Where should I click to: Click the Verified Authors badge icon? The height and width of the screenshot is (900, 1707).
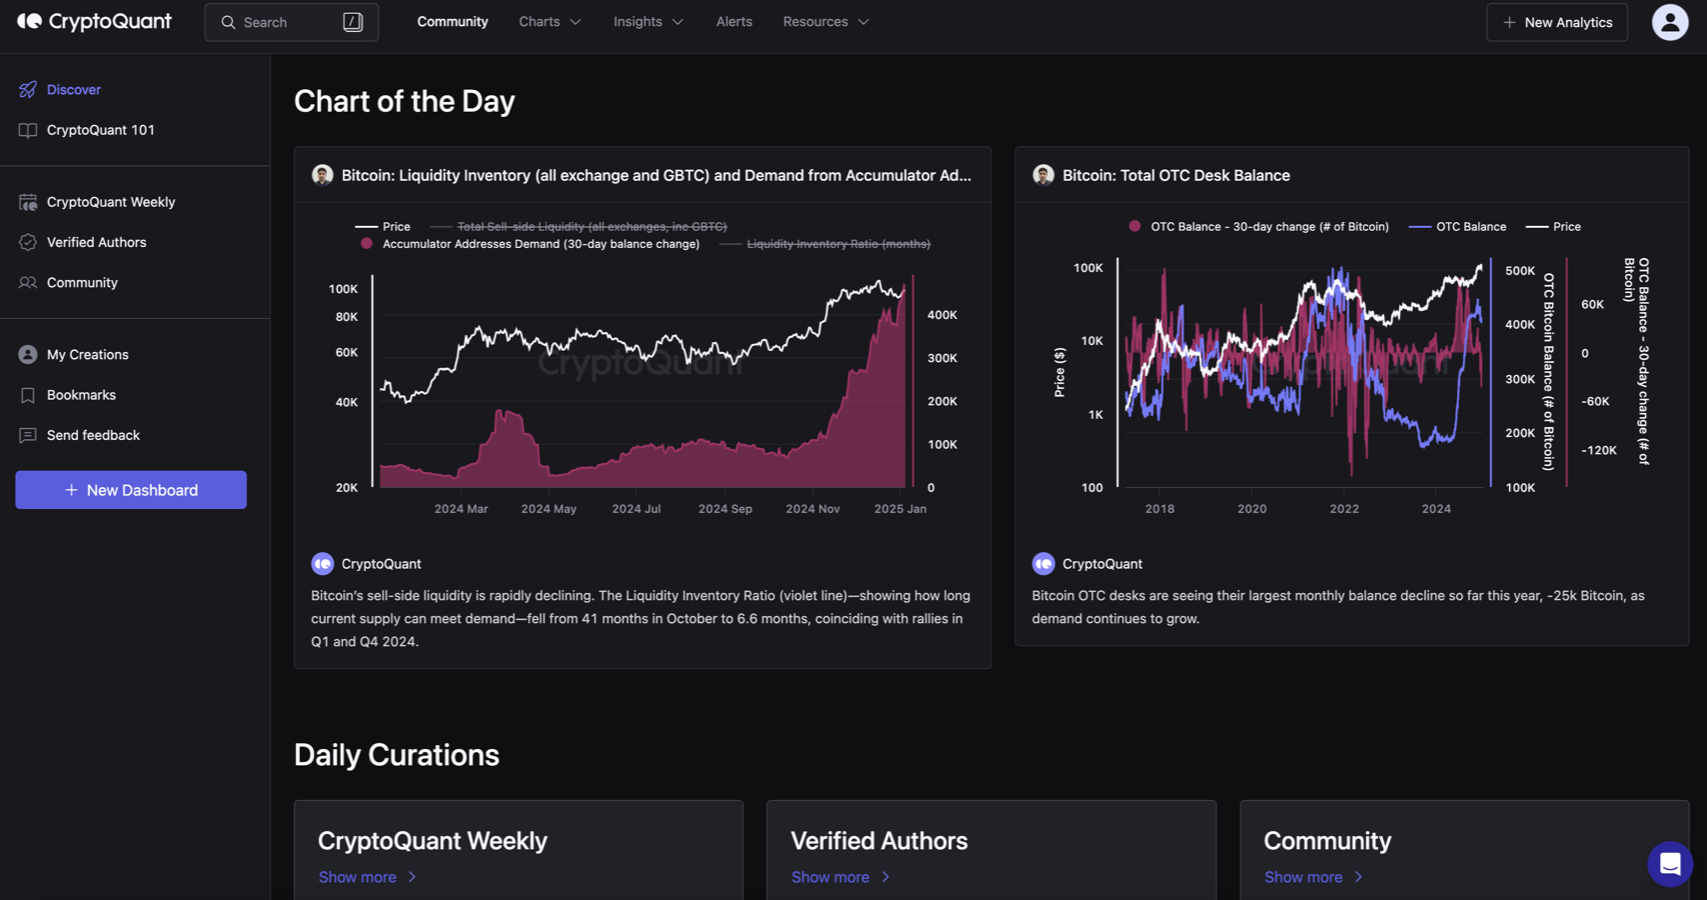28,242
